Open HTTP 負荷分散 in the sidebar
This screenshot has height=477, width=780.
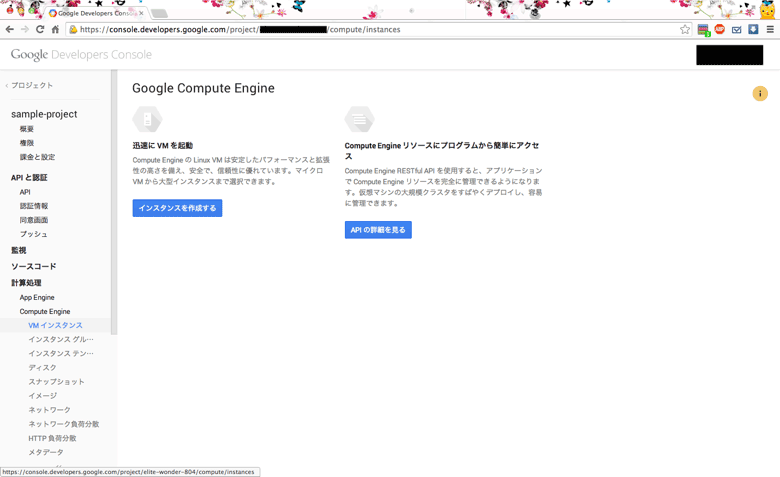[x=52, y=438]
